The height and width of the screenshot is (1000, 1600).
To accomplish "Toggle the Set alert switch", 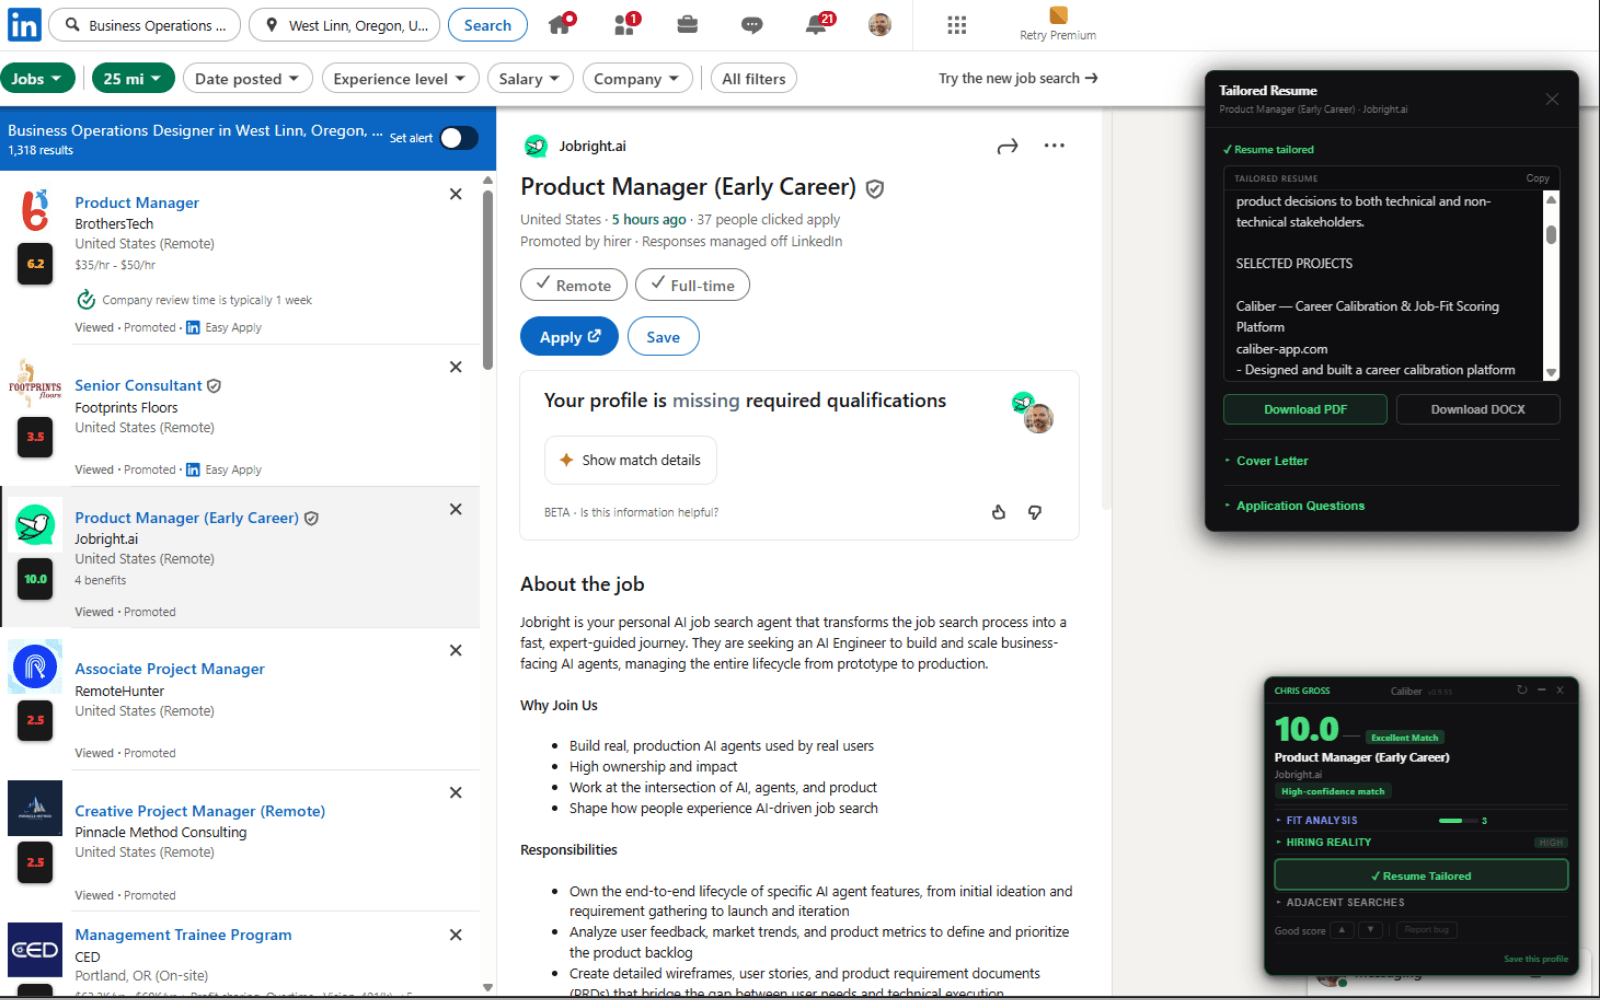I will tap(458, 138).
